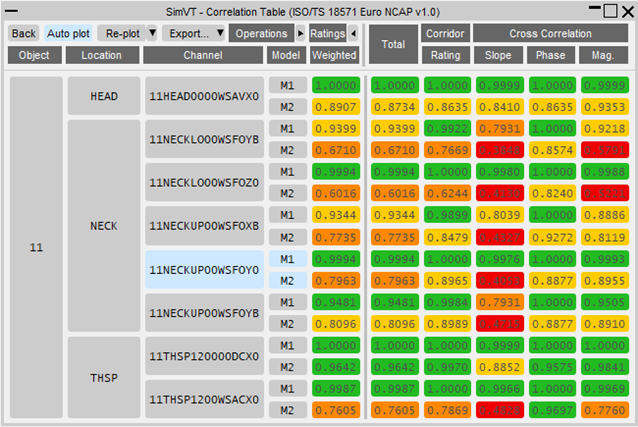Screen dimensions: 638x427
Task: Click M2 model for 11HEAD0000WSAVX0
Action: click(x=287, y=107)
